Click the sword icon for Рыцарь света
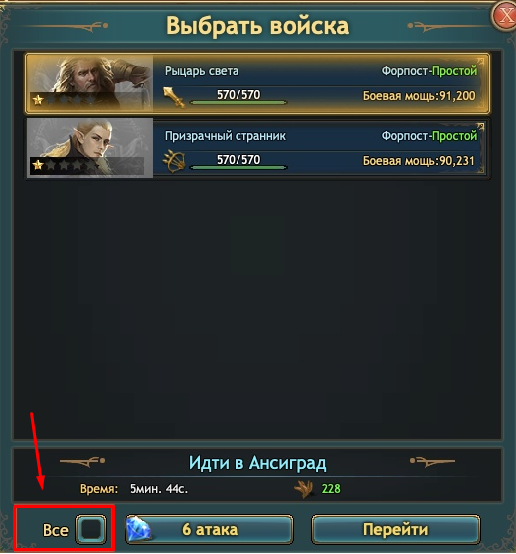516x554 pixels. [174, 97]
